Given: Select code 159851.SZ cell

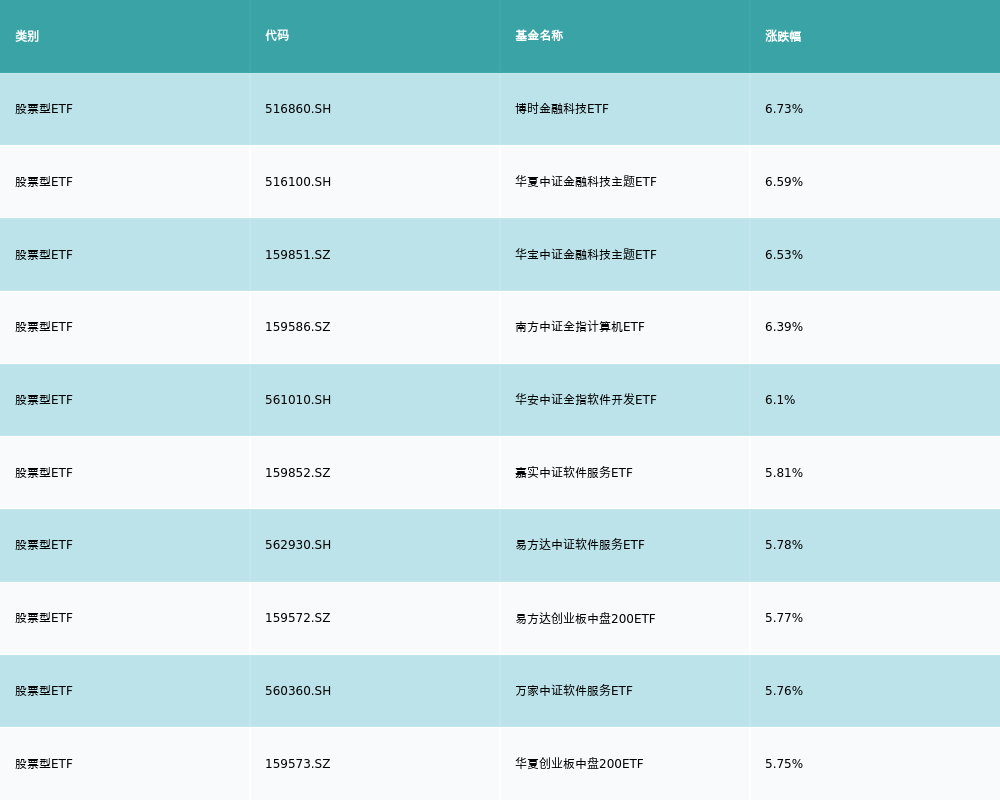Looking at the screenshot, I should (297, 255).
